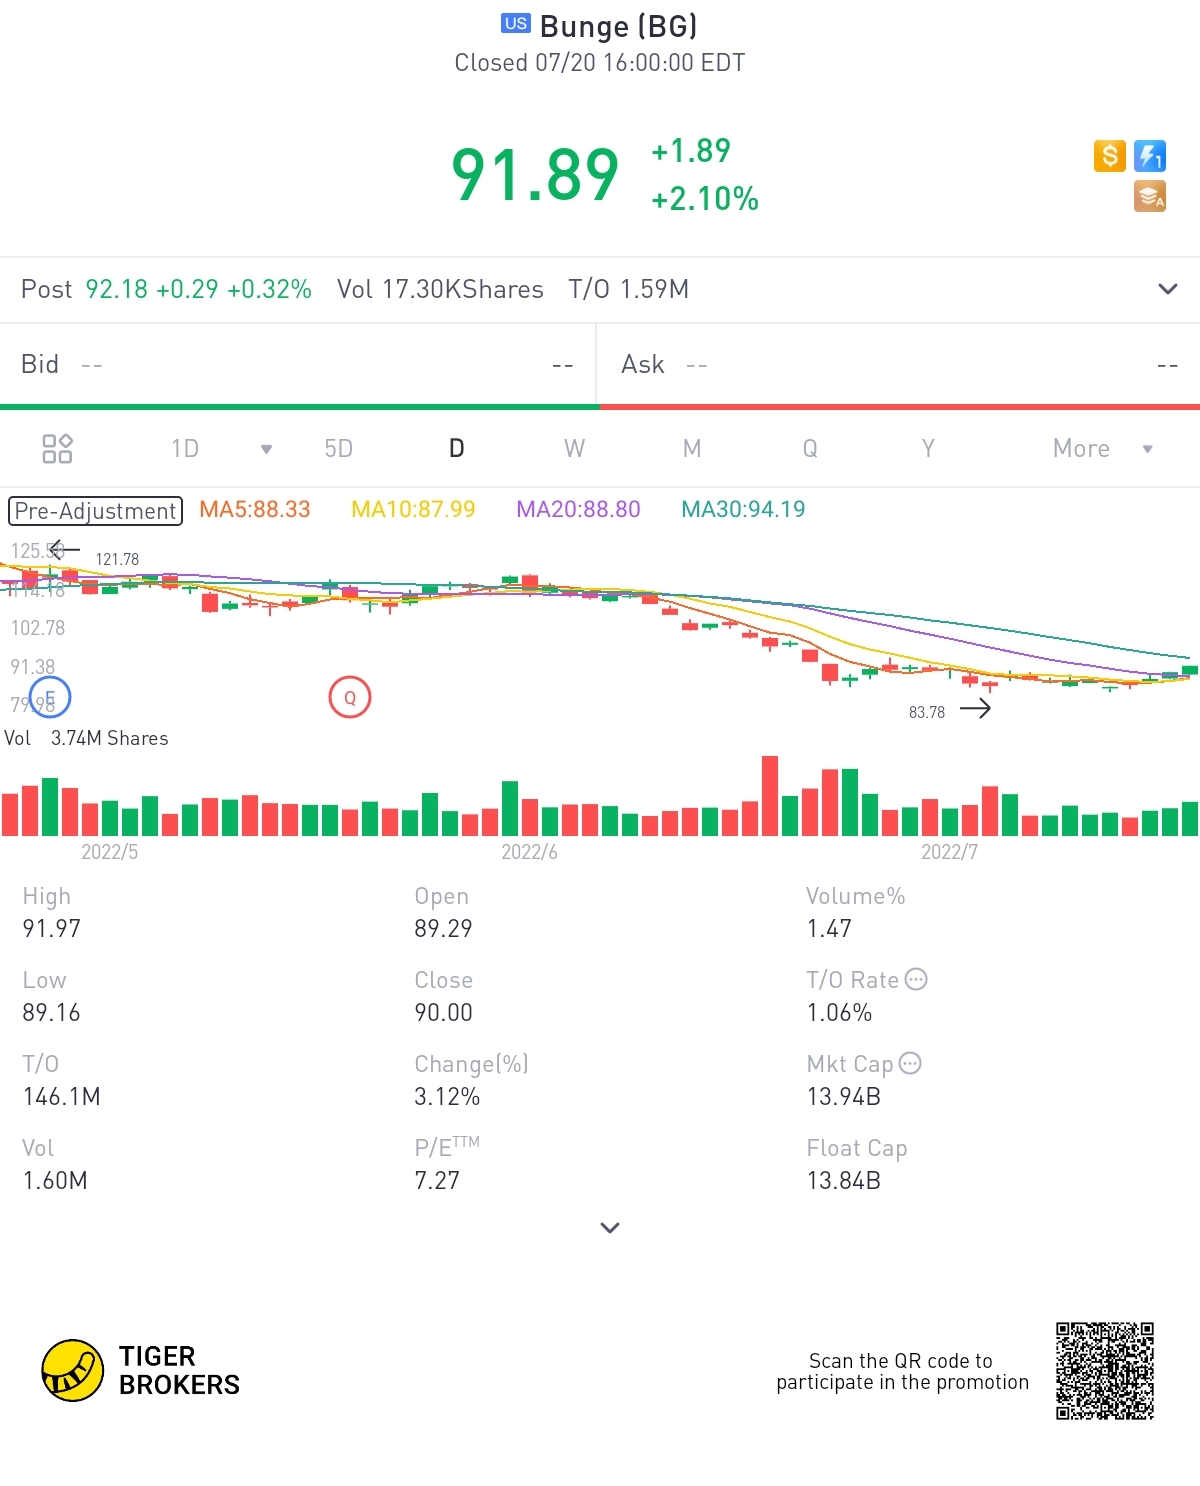Select the D daily chart tab

457,448
